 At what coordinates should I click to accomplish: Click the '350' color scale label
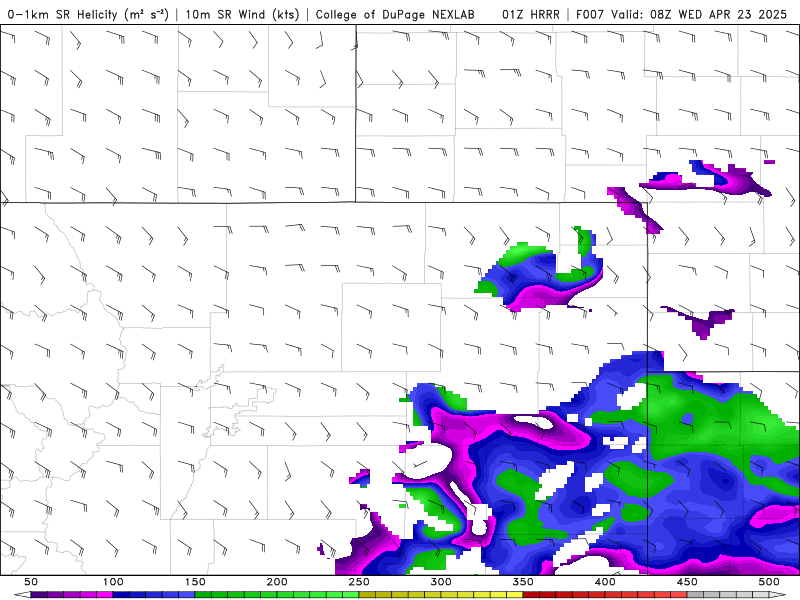[523, 582]
